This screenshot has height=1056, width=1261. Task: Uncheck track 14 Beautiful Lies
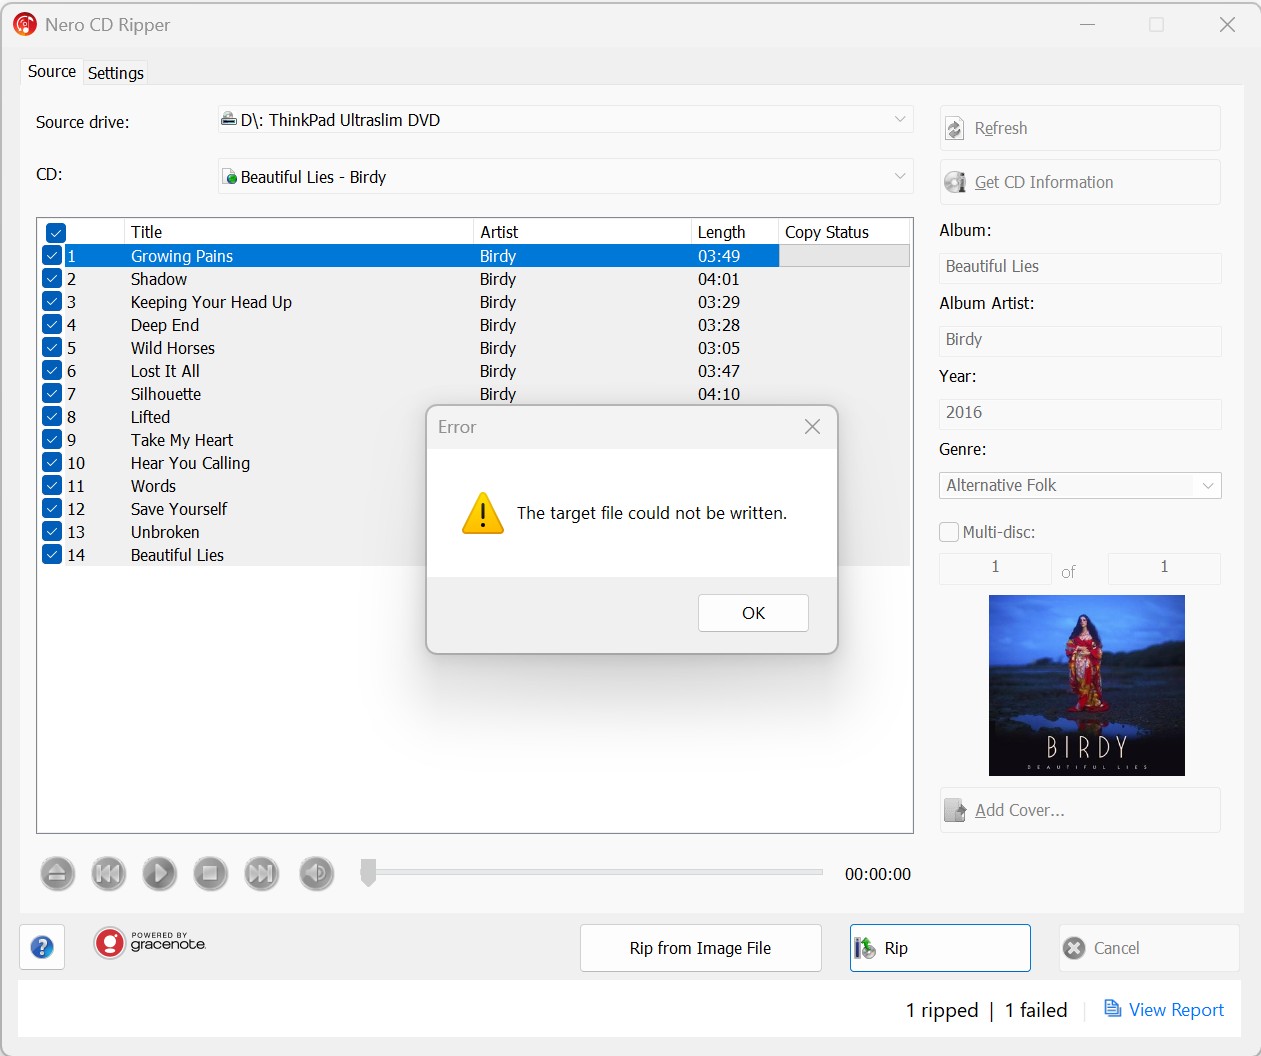click(x=52, y=554)
